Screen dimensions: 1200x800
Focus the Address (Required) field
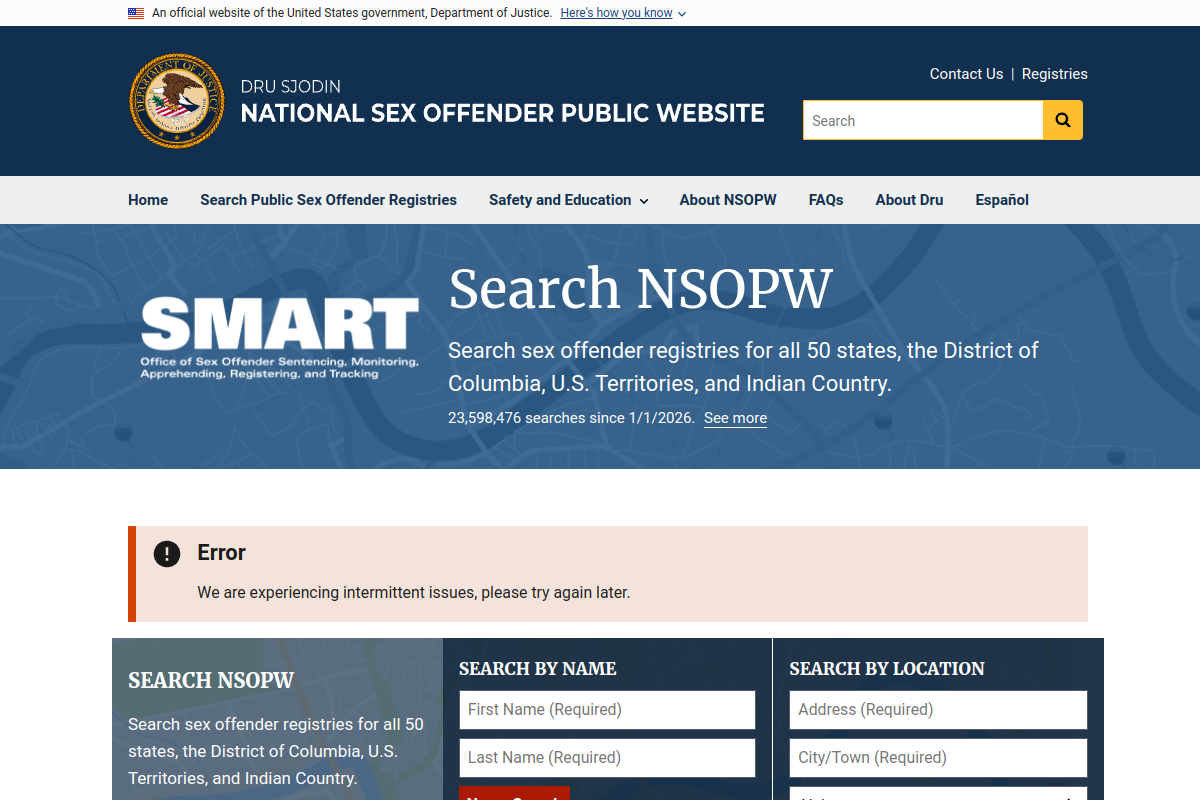pos(938,710)
